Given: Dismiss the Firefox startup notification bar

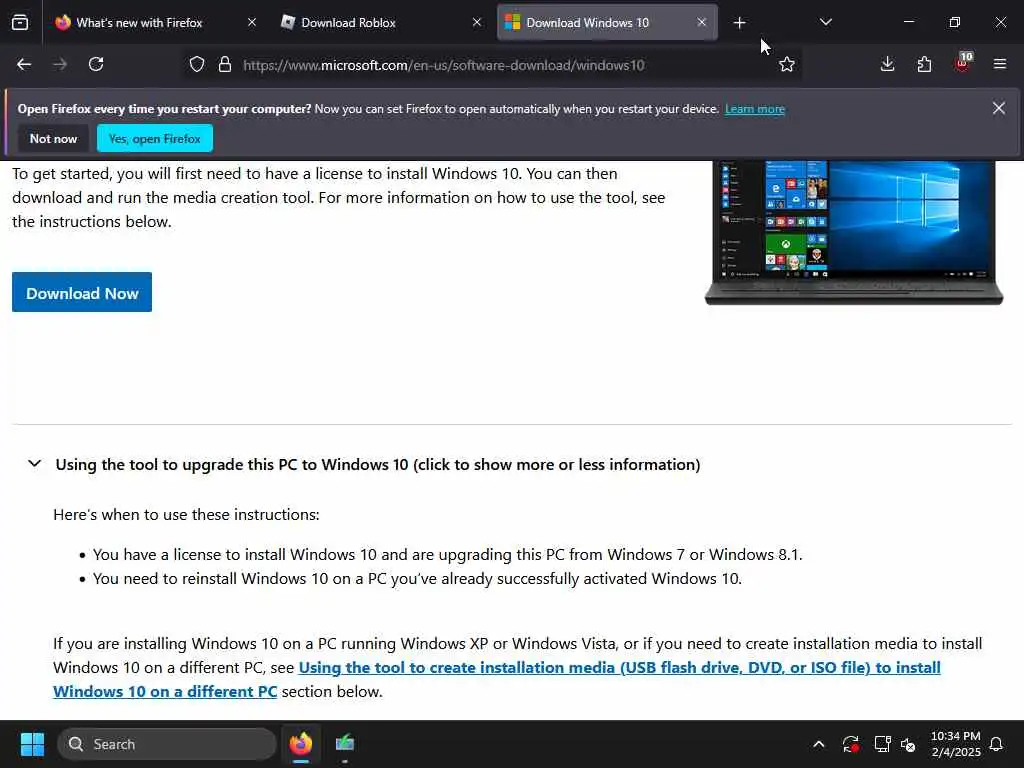Looking at the screenshot, I should 999,108.
